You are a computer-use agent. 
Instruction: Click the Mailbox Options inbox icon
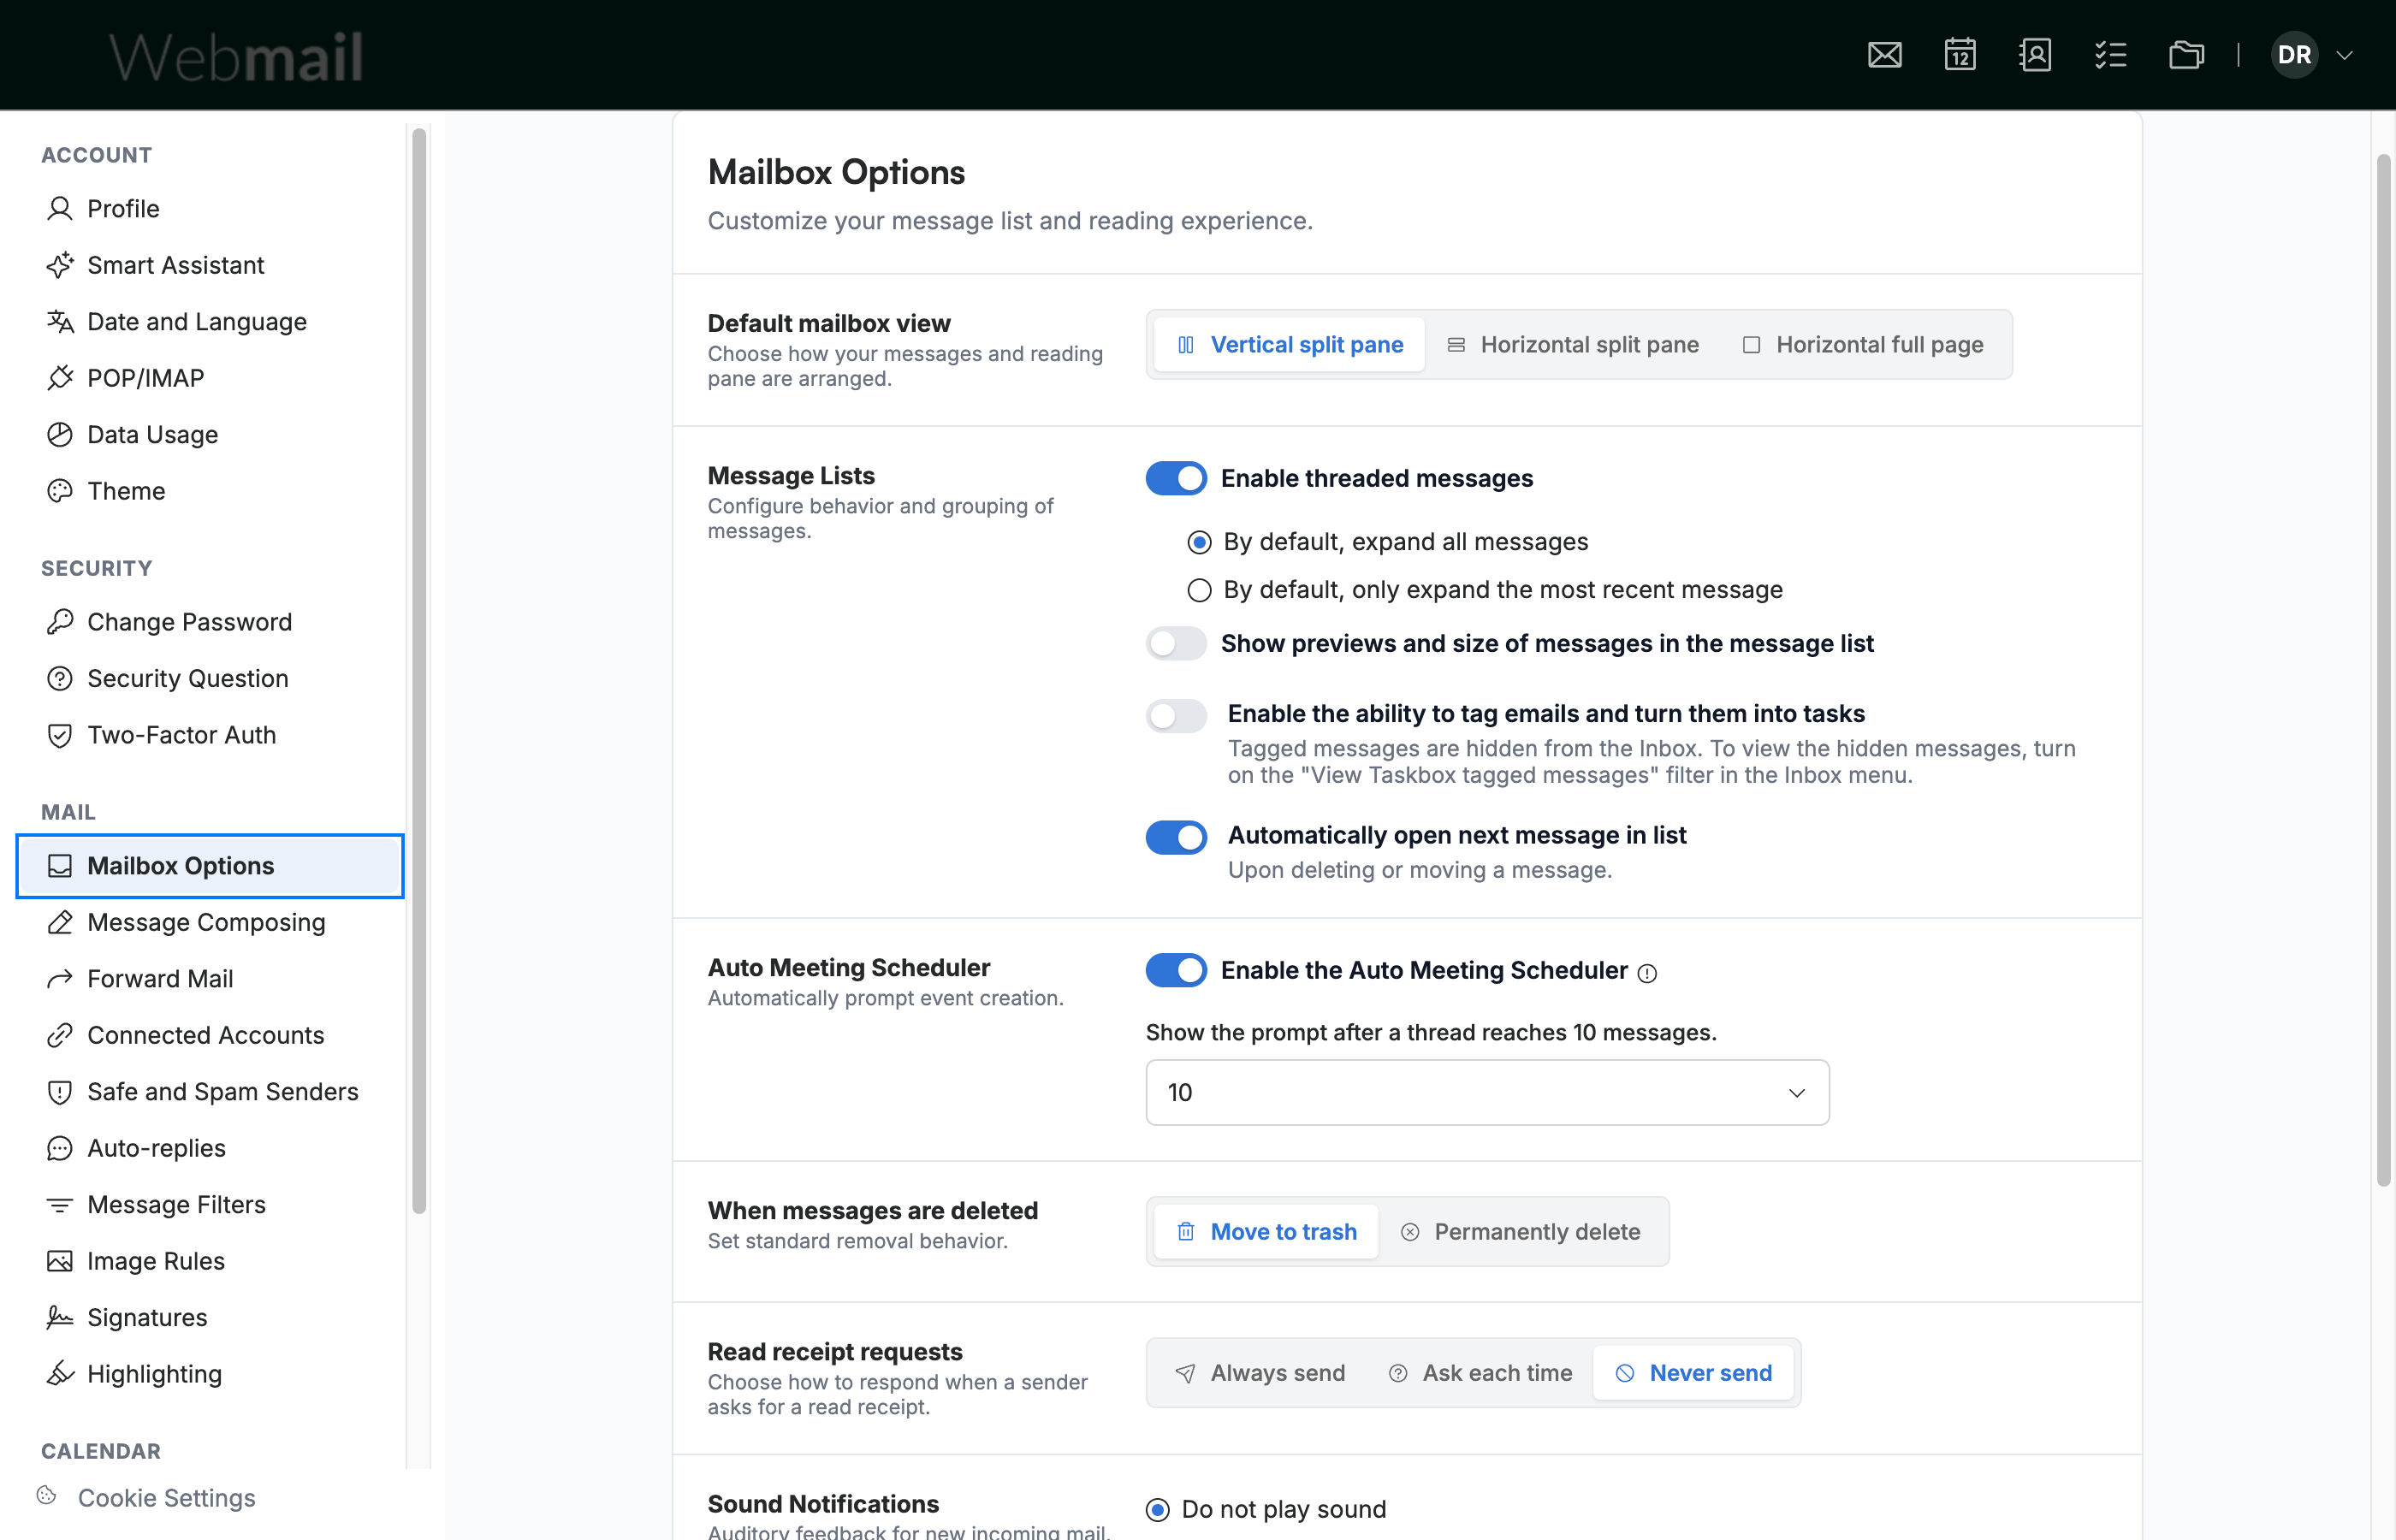pyautogui.click(x=60, y=866)
